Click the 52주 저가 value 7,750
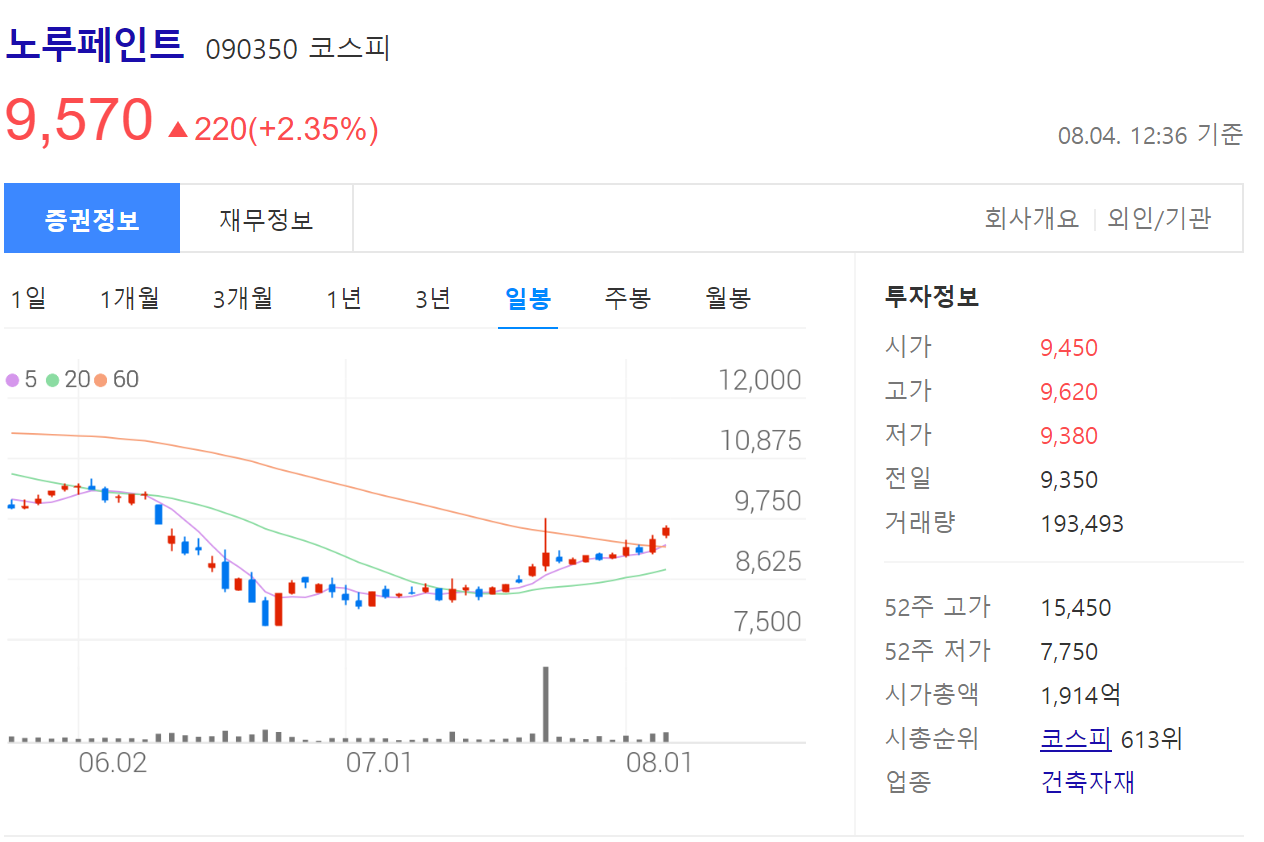The image size is (1264, 842). coord(1069,652)
